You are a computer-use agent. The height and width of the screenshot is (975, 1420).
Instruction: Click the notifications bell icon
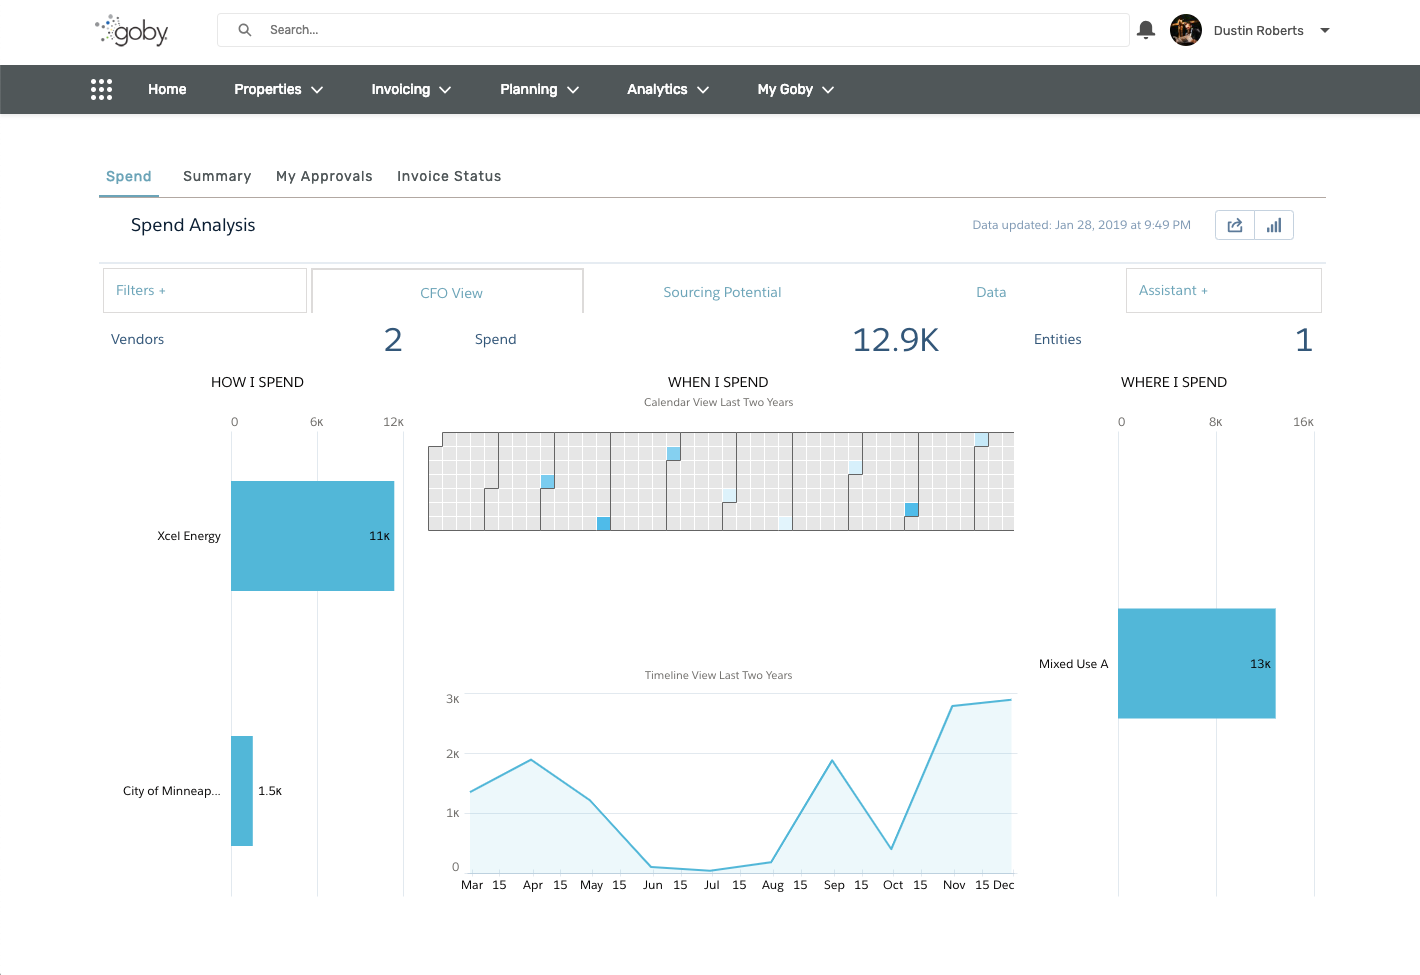point(1146,30)
